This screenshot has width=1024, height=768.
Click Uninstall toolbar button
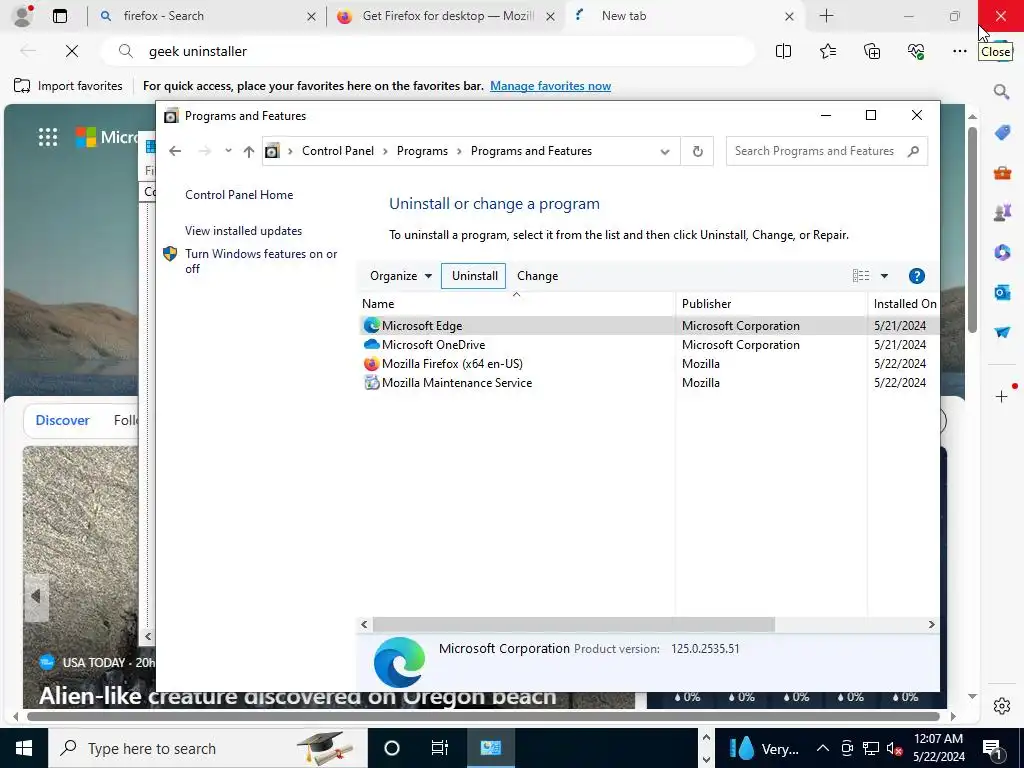pyautogui.click(x=474, y=276)
